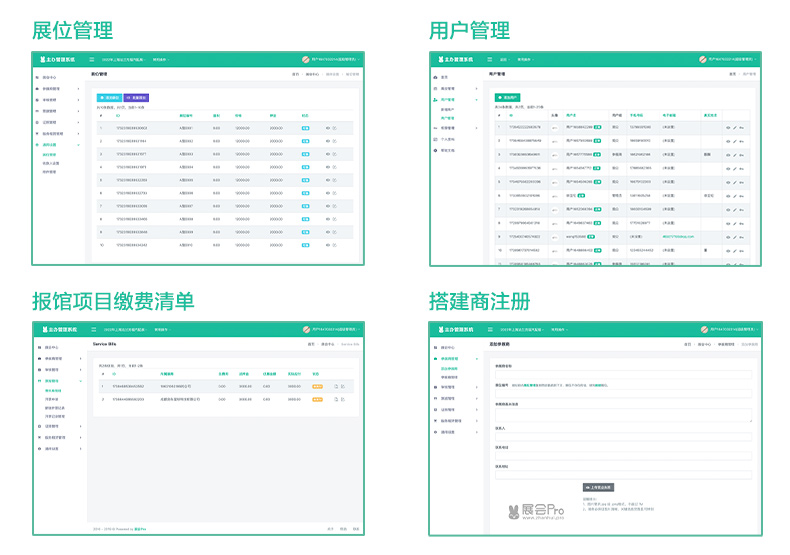
Task: Open the event dropdown in 报馆项目缴费清单 header
Action: (x=125, y=329)
